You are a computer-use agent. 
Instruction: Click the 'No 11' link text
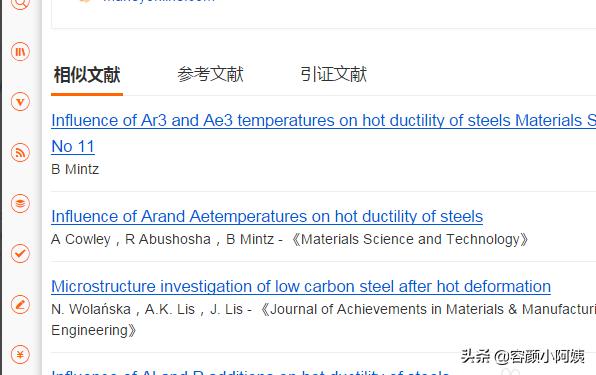coord(73,146)
